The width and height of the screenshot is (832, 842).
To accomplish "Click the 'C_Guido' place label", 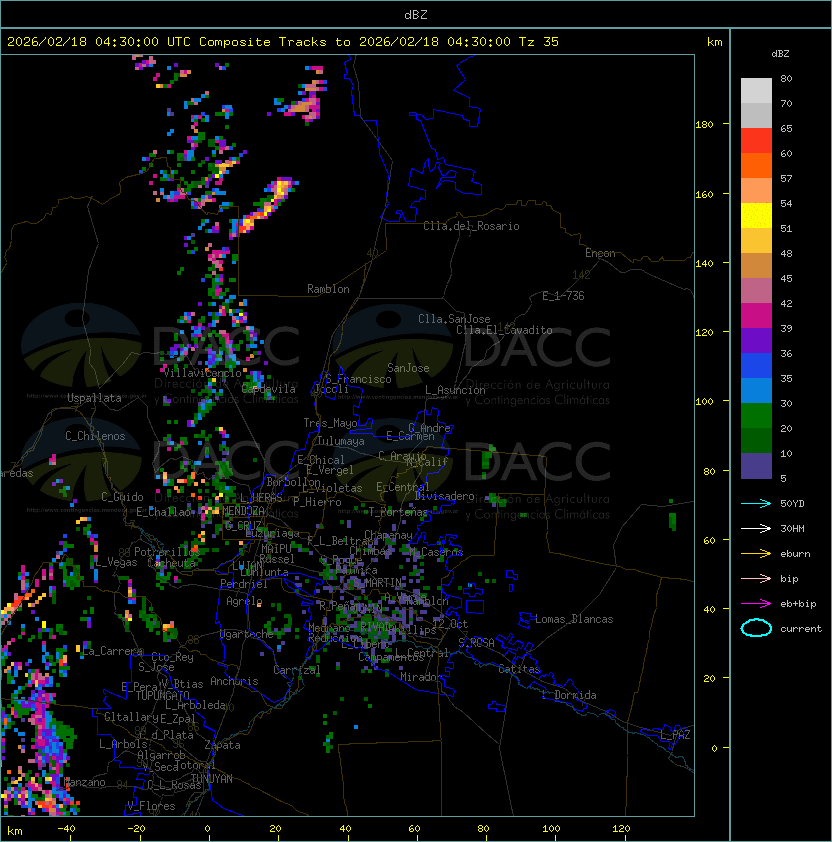I will 122,497.
